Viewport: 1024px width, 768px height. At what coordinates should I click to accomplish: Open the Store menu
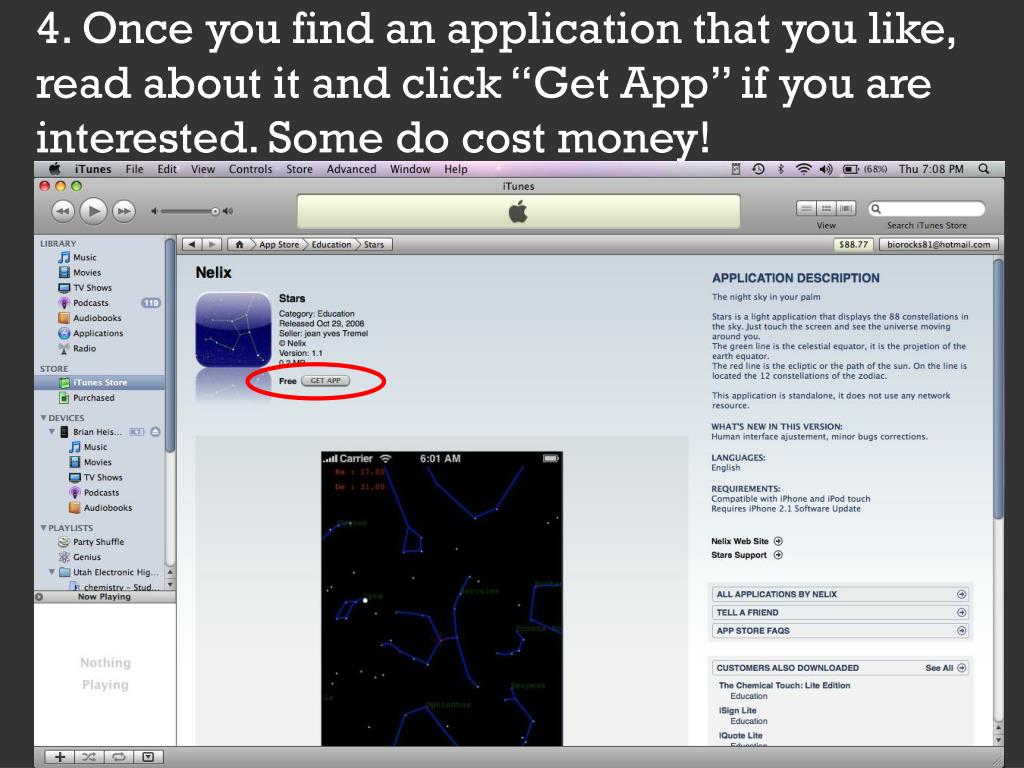pos(299,169)
